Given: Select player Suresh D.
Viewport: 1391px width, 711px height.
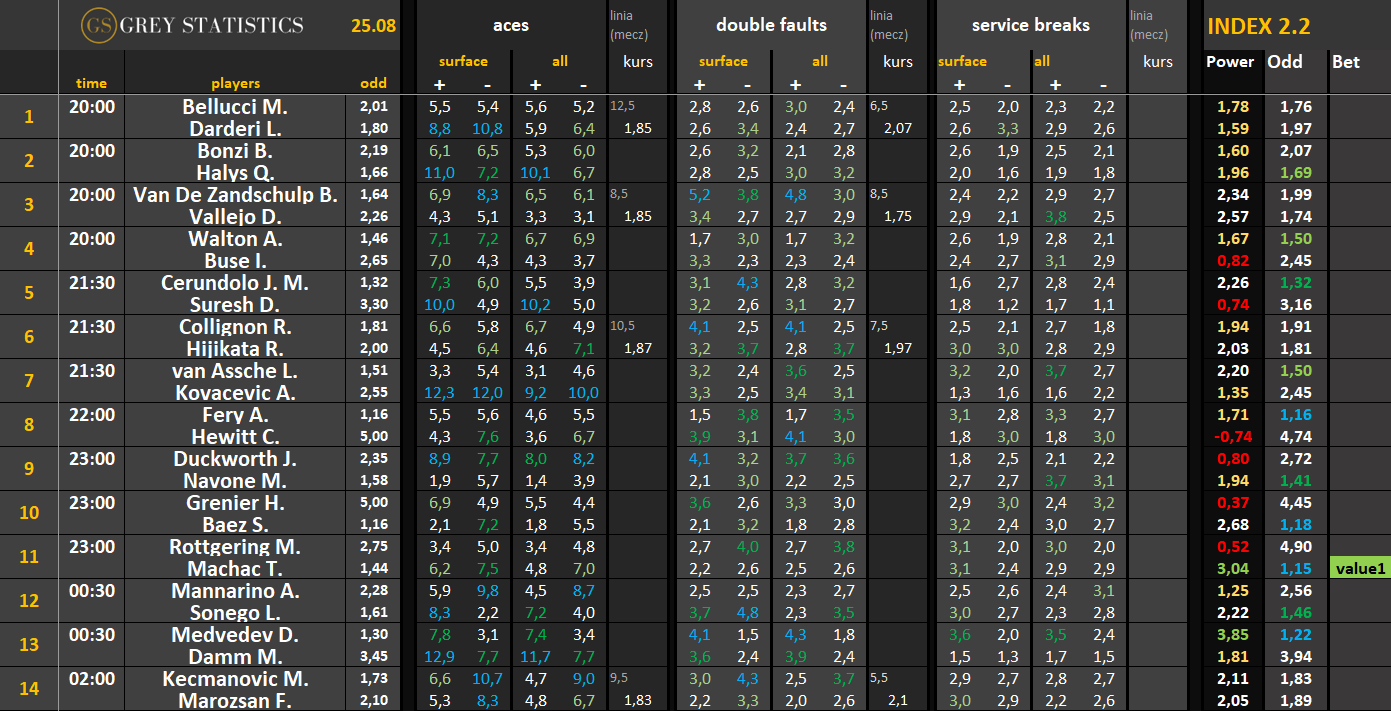Looking at the screenshot, I should (235, 304).
